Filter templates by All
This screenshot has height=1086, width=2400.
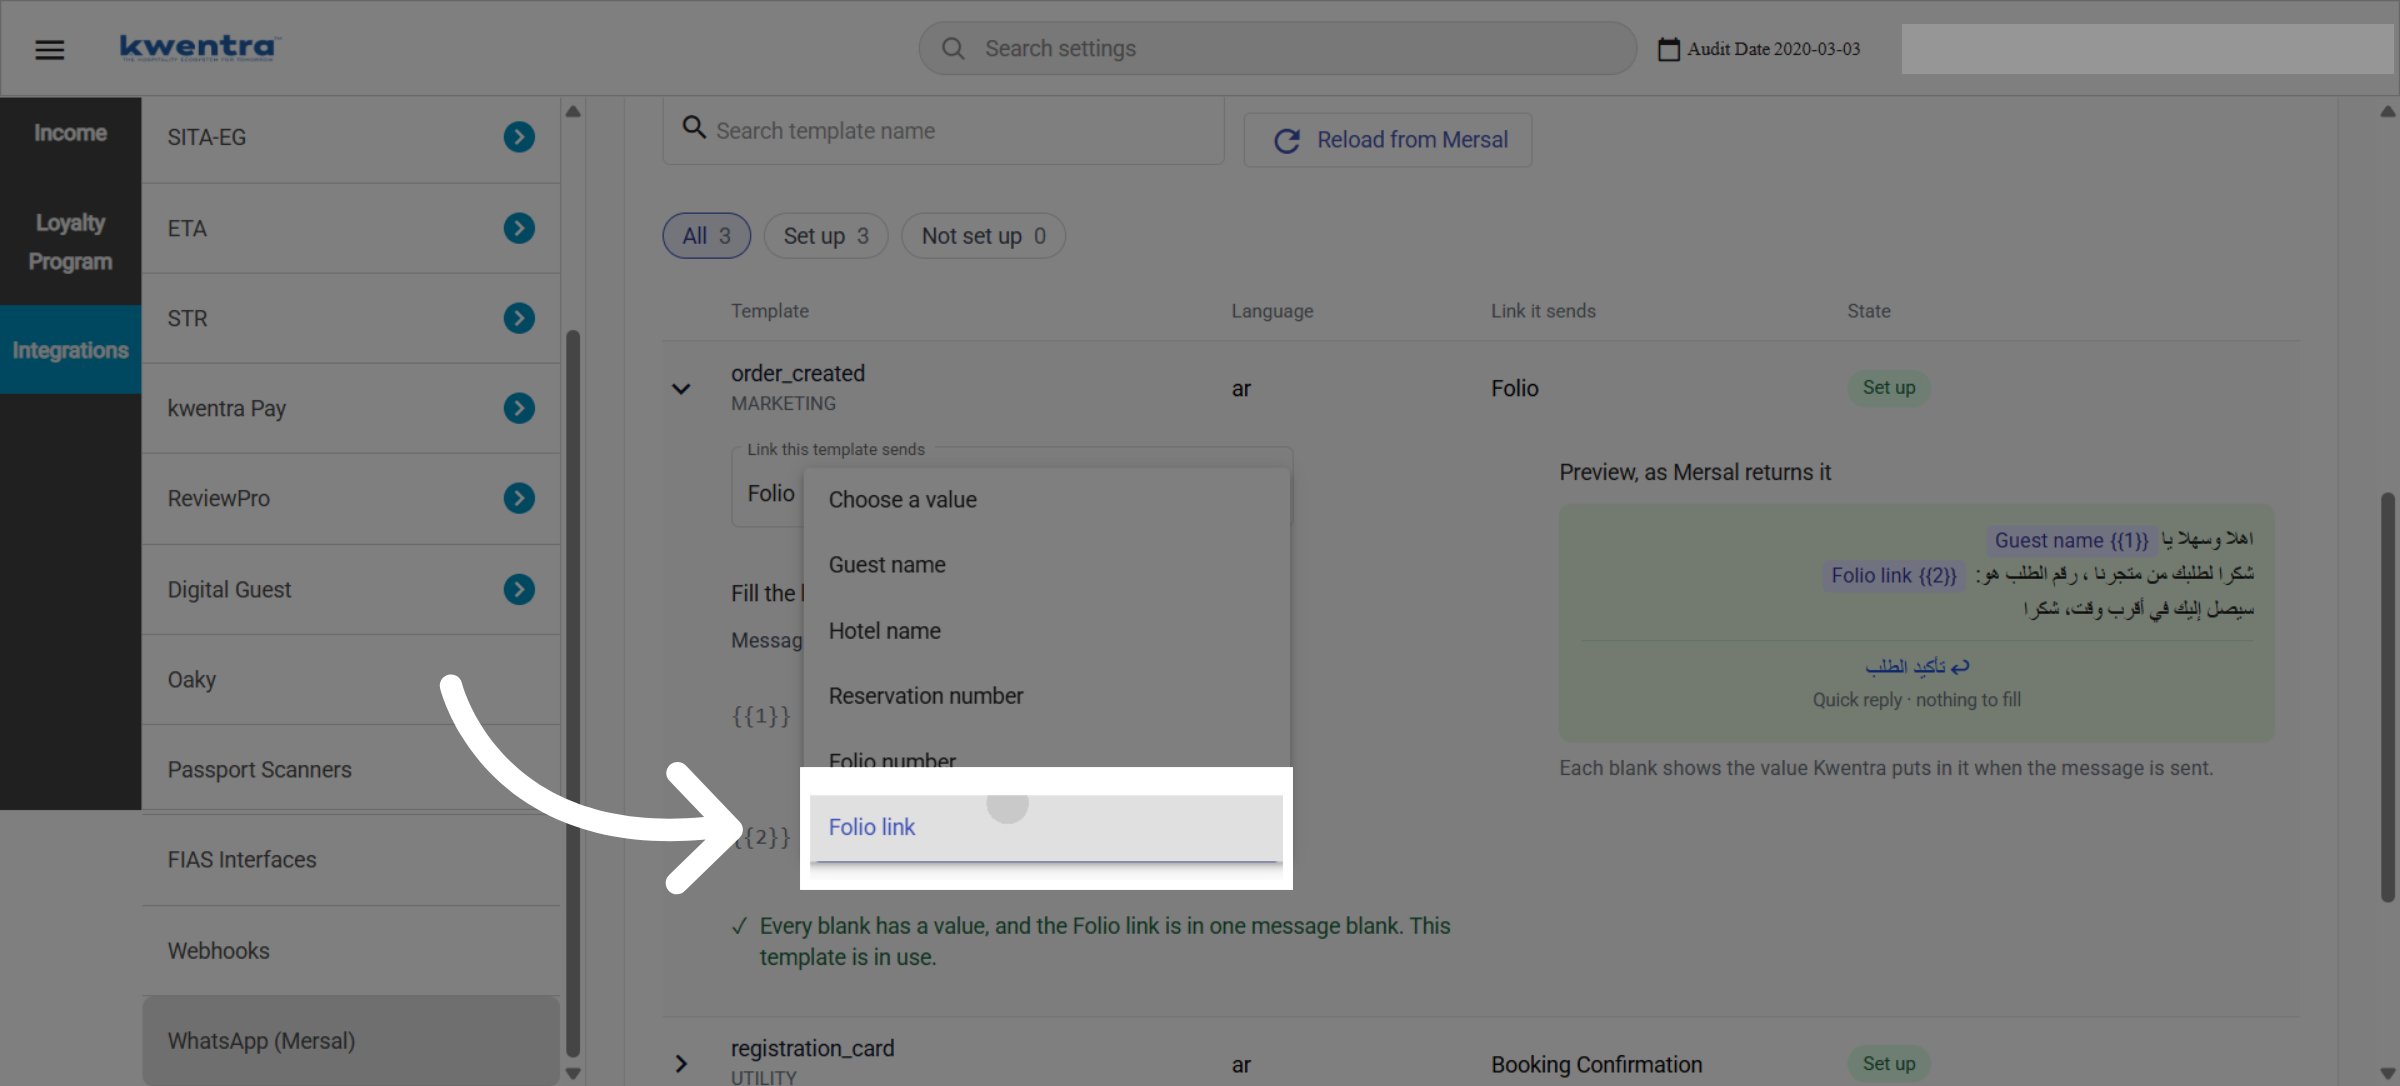[x=706, y=236]
